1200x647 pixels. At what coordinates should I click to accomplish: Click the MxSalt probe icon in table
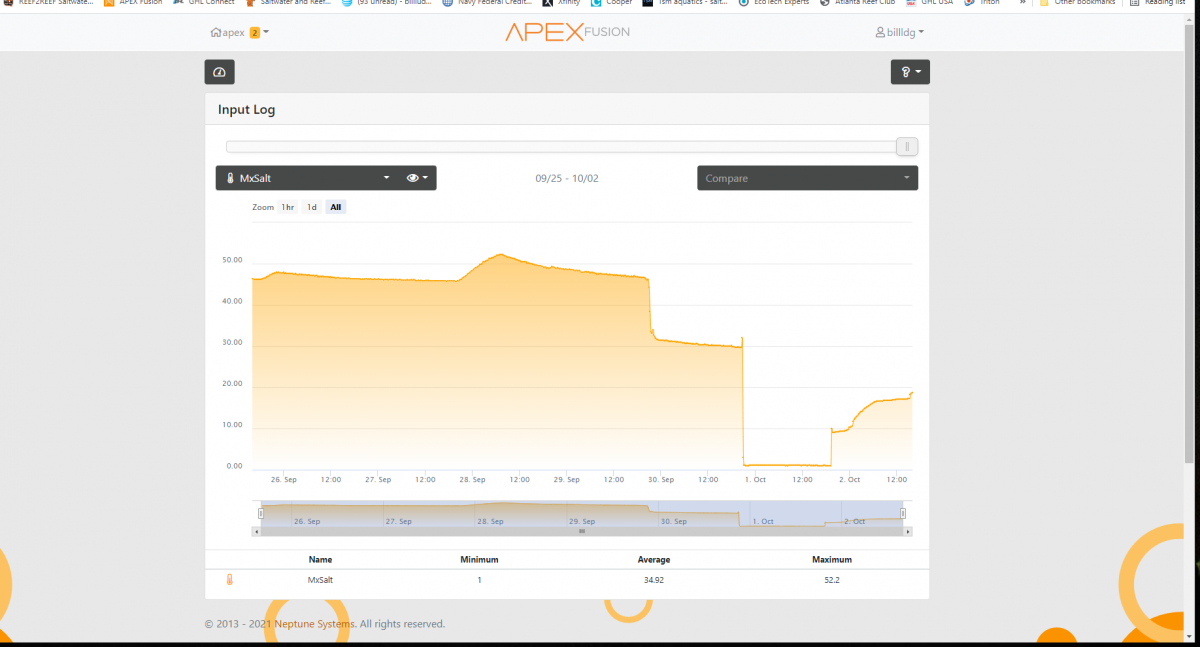229,579
